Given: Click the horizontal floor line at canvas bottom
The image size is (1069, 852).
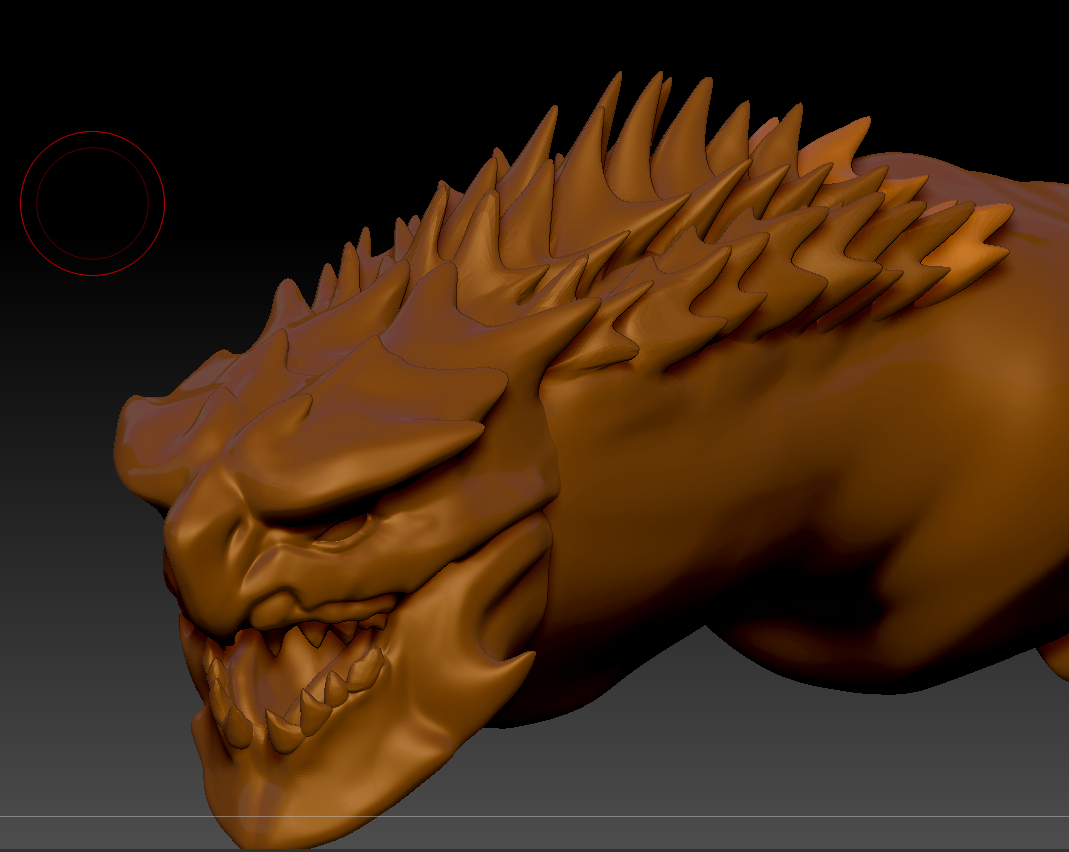Looking at the screenshot, I should pyautogui.click(x=700, y=817).
